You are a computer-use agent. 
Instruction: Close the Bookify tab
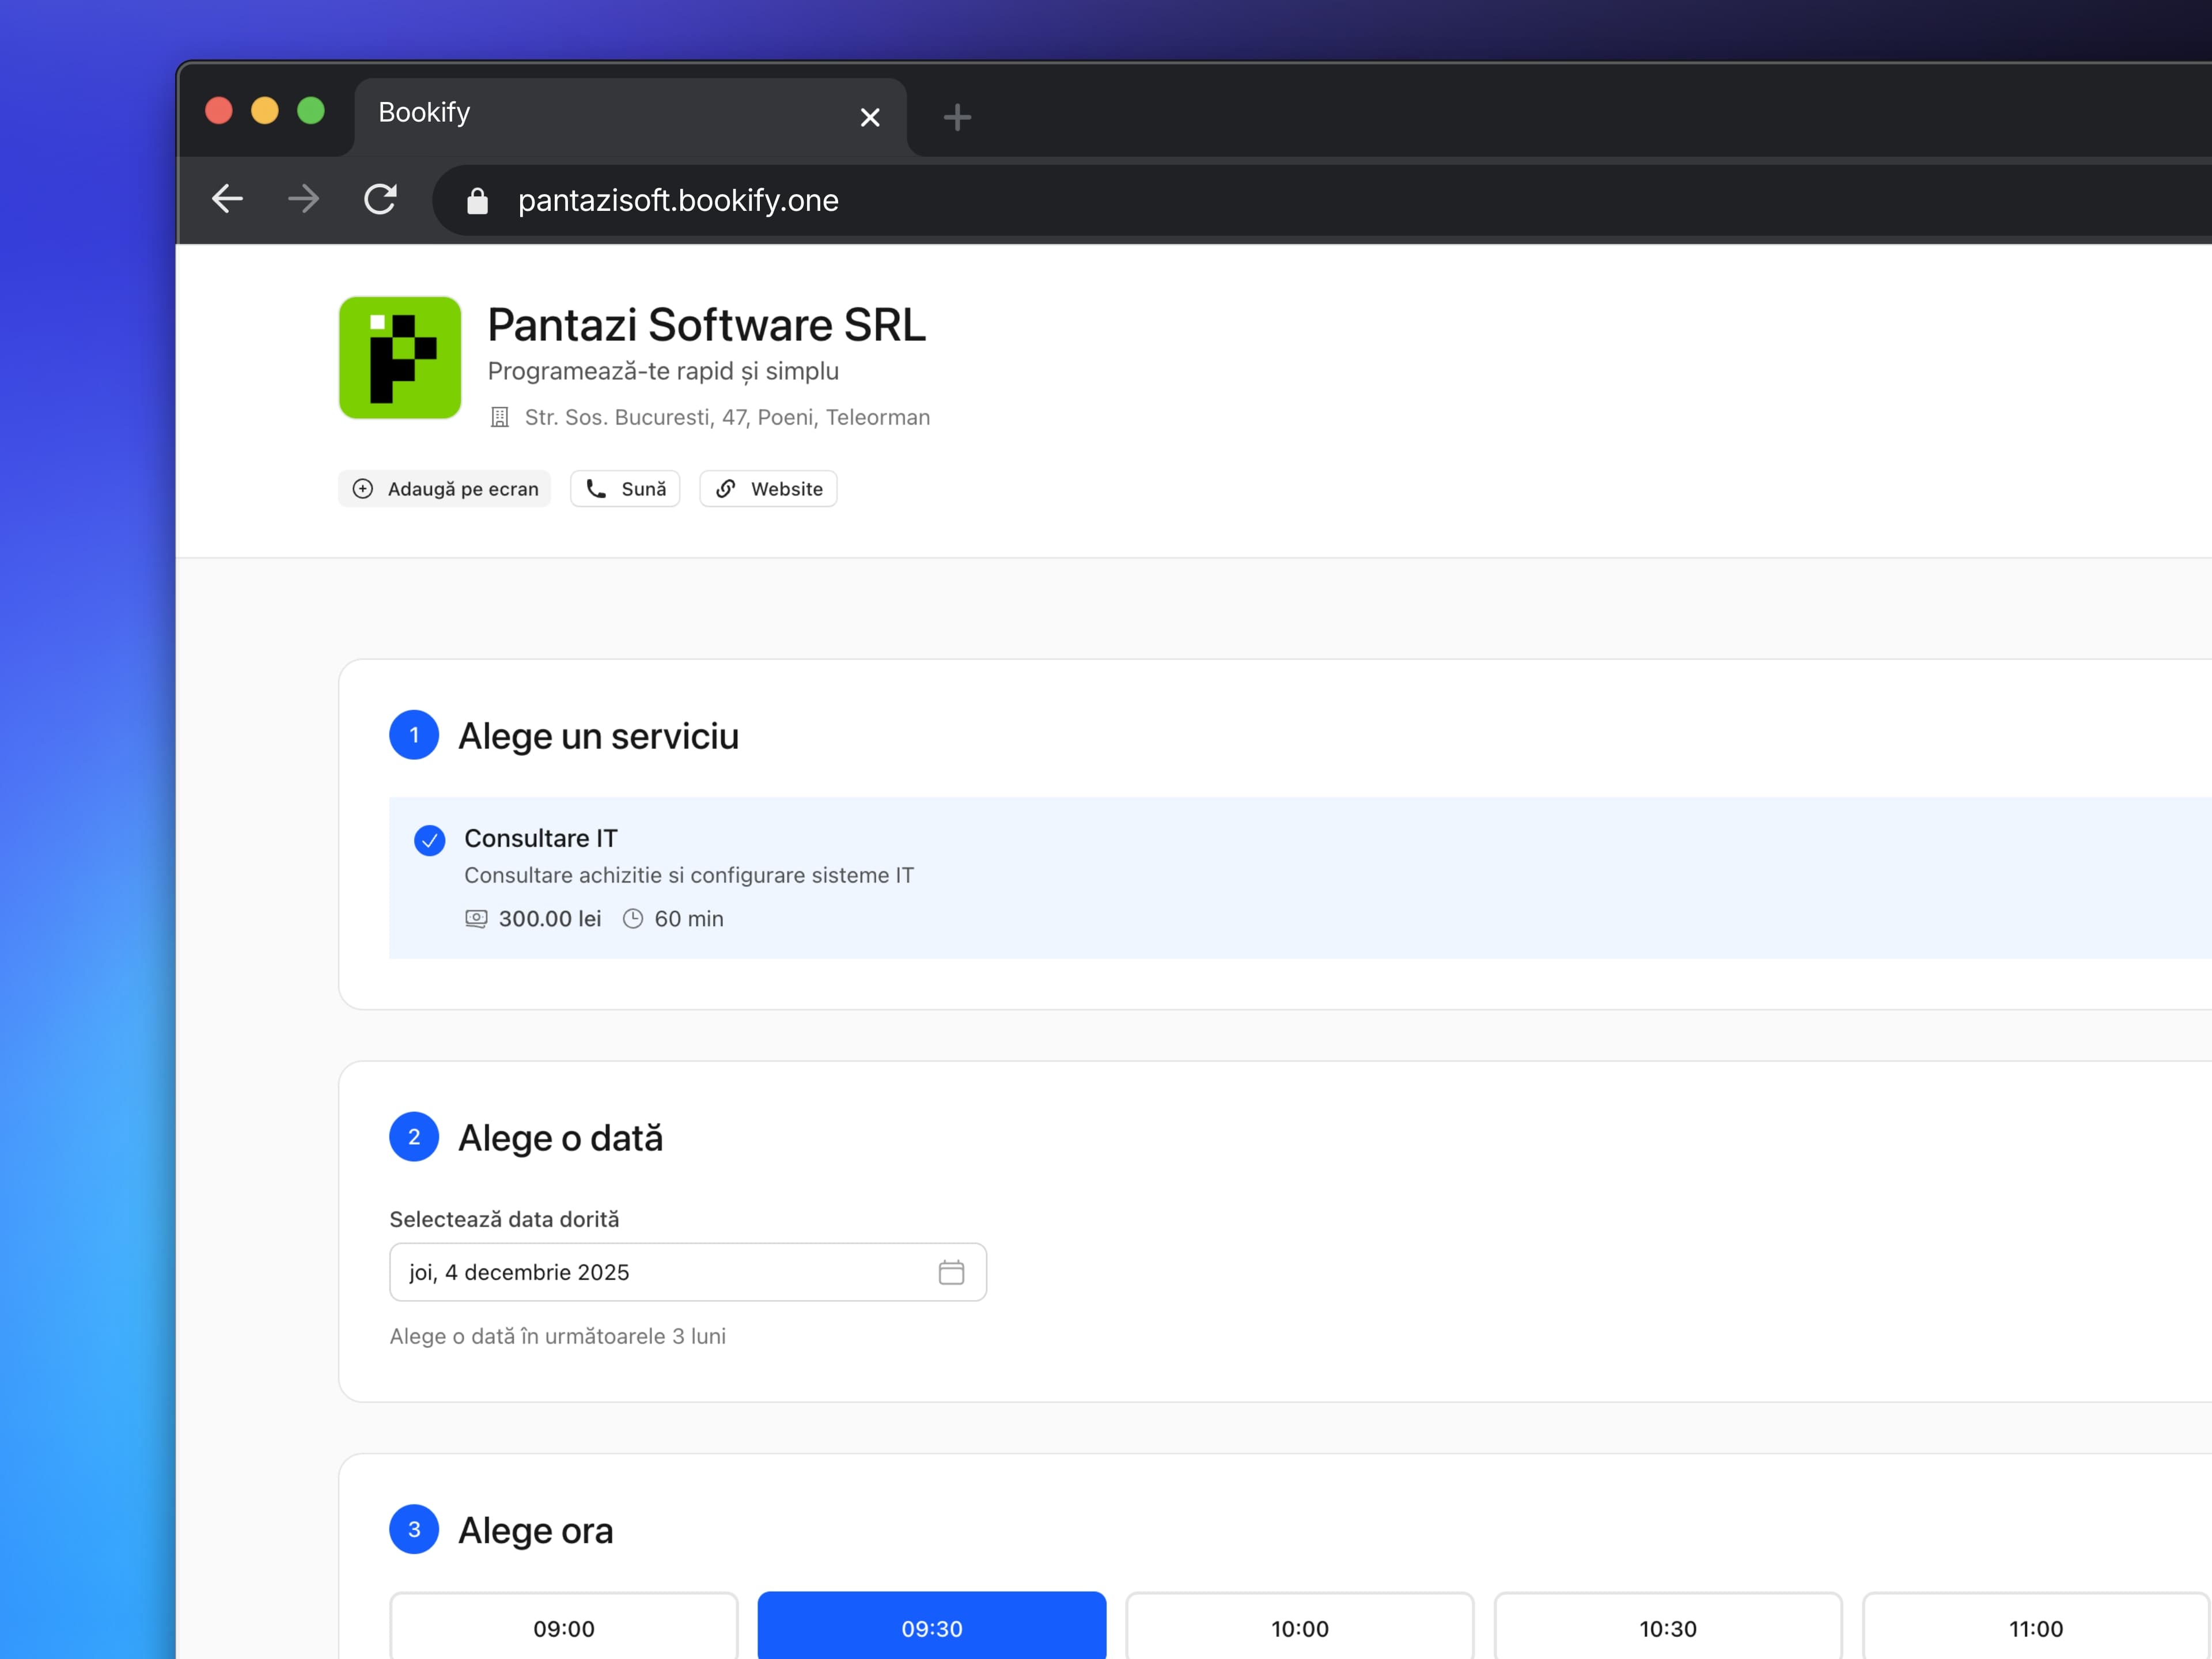point(870,118)
